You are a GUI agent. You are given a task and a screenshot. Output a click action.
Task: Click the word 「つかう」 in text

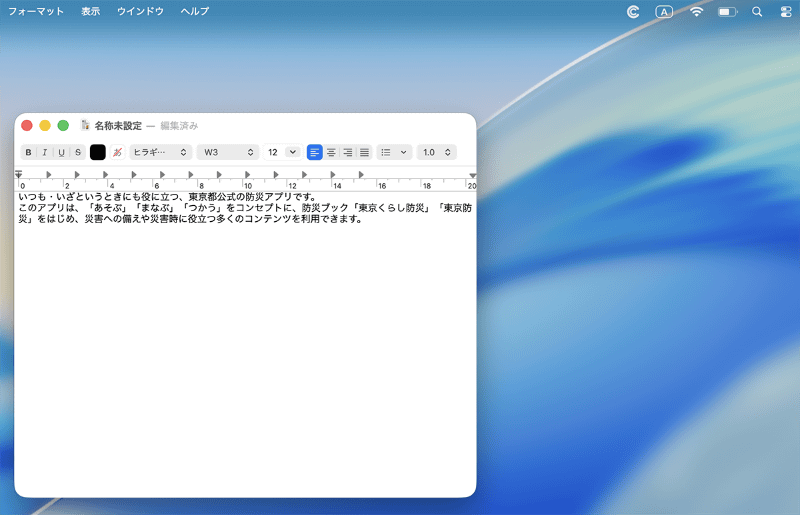point(203,208)
